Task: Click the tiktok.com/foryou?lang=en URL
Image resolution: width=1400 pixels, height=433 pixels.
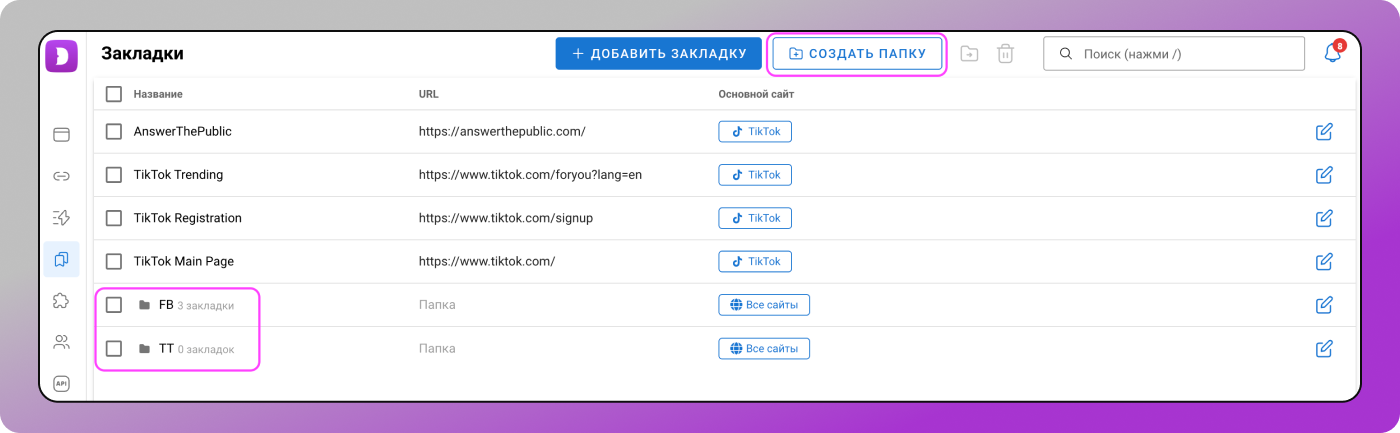Action: click(x=530, y=175)
